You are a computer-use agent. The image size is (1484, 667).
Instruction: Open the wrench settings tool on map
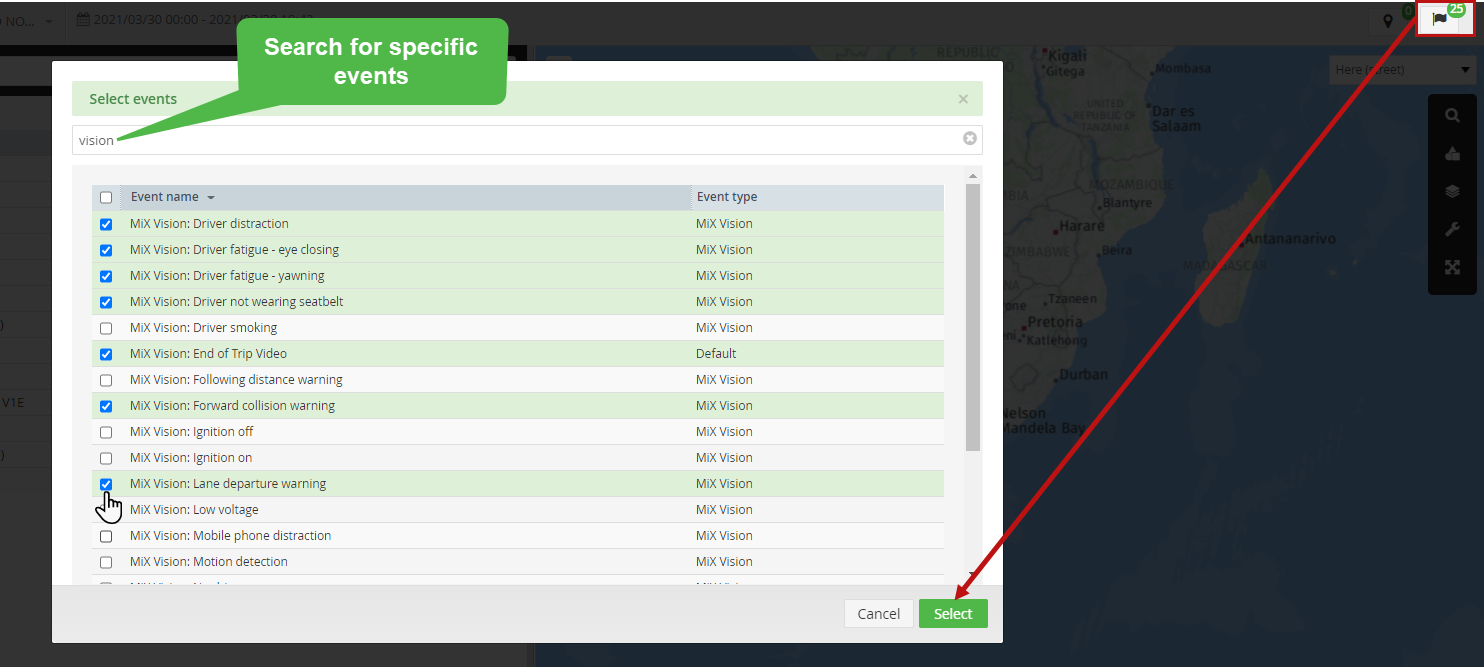[1452, 229]
